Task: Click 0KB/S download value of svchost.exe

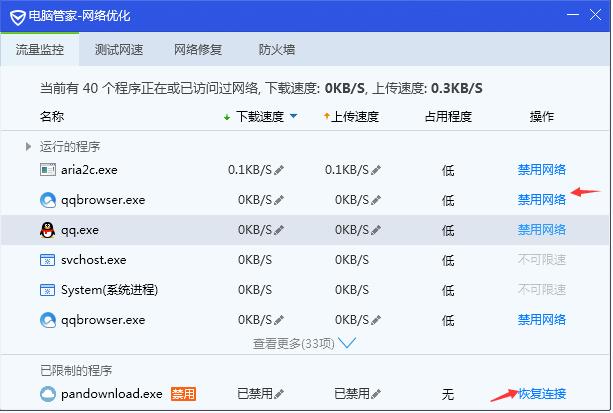Action: (x=255, y=260)
